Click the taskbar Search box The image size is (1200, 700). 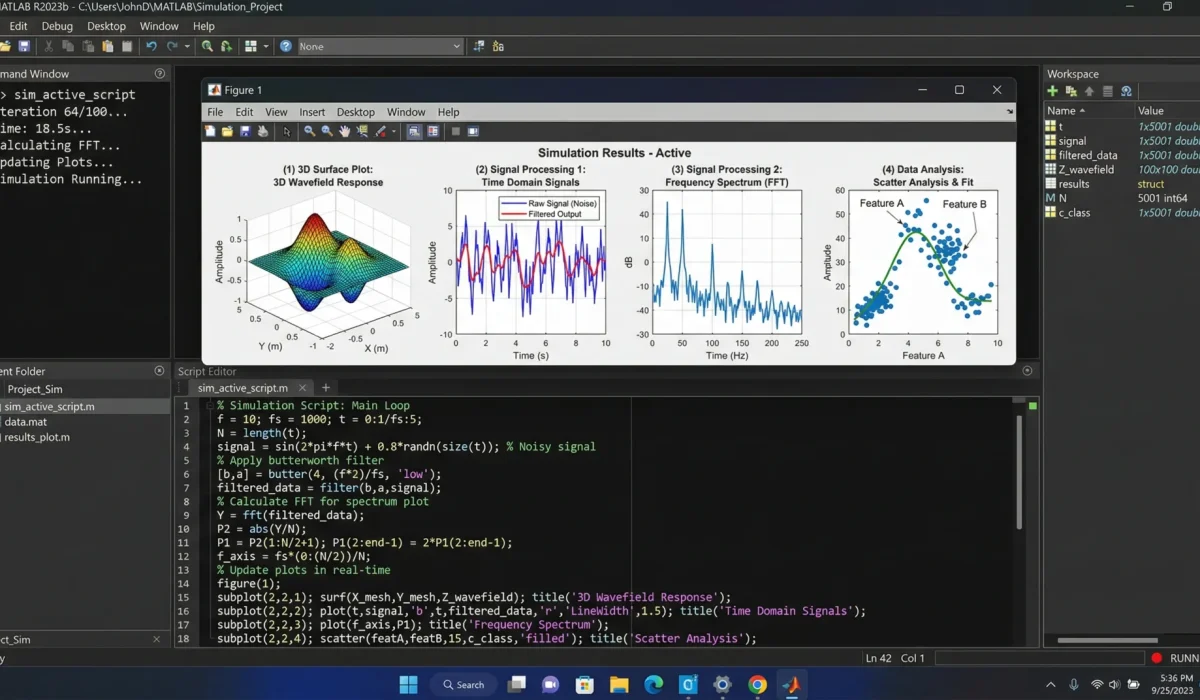tap(464, 685)
